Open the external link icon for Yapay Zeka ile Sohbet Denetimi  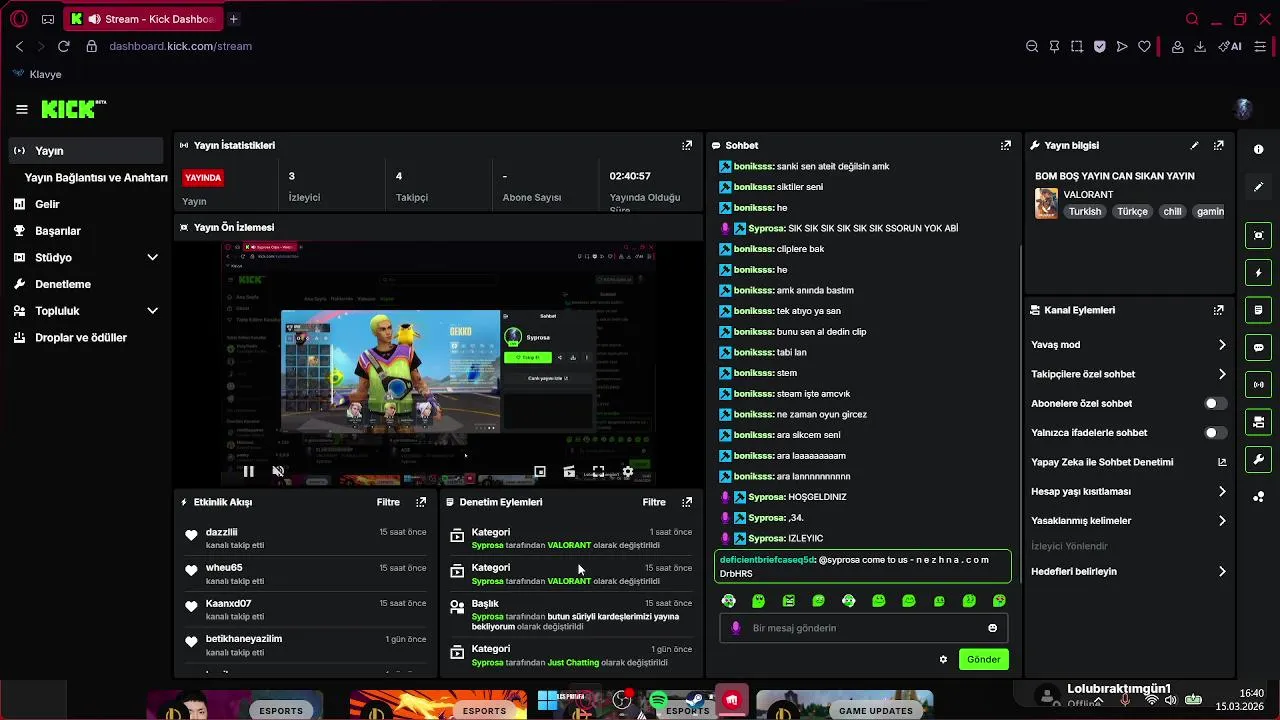pyautogui.click(x=1221, y=462)
